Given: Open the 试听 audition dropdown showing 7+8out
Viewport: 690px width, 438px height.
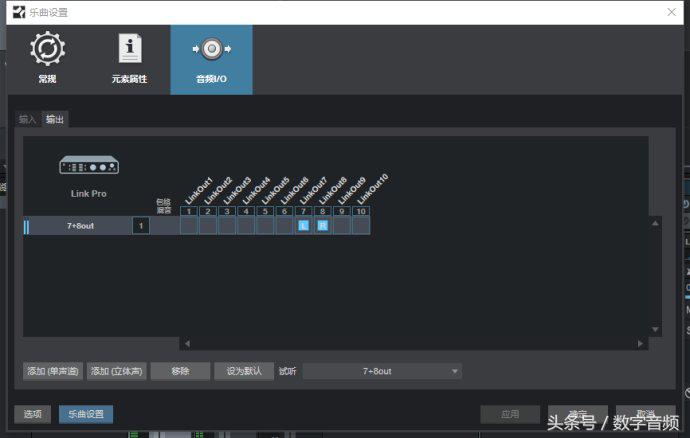Looking at the screenshot, I should 382,371.
